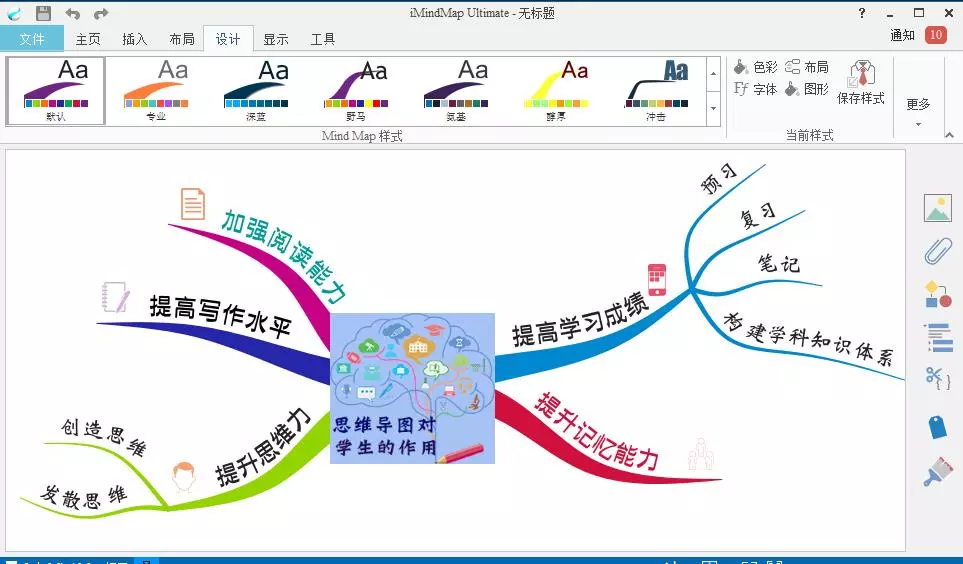The width and height of the screenshot is (963, 564).
Task: Switch to the 布局 tab
Action: [x=182, y=39]
